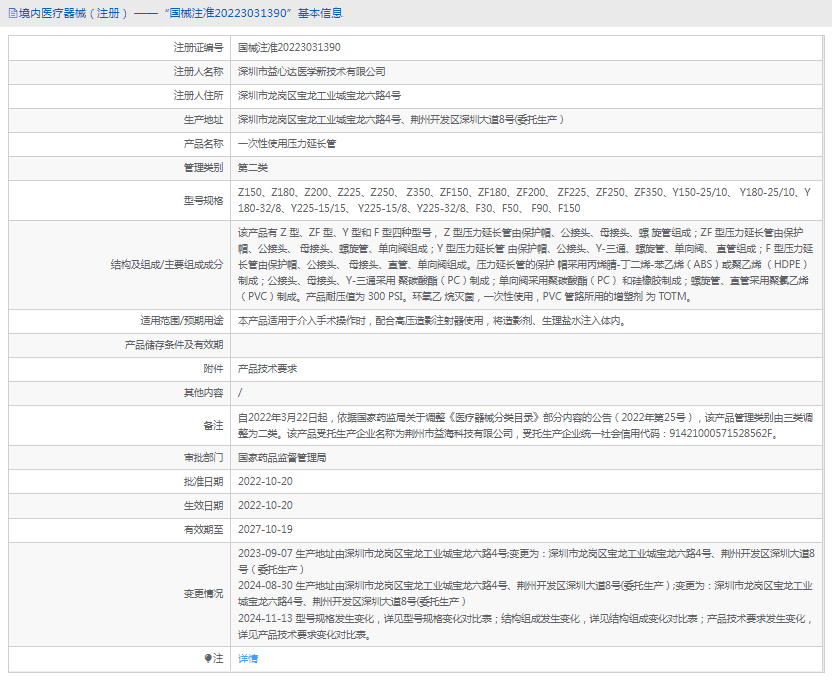Screen dimensions: 832x681
Task: Click the document icon in the page header
Action: click(13, 13)
